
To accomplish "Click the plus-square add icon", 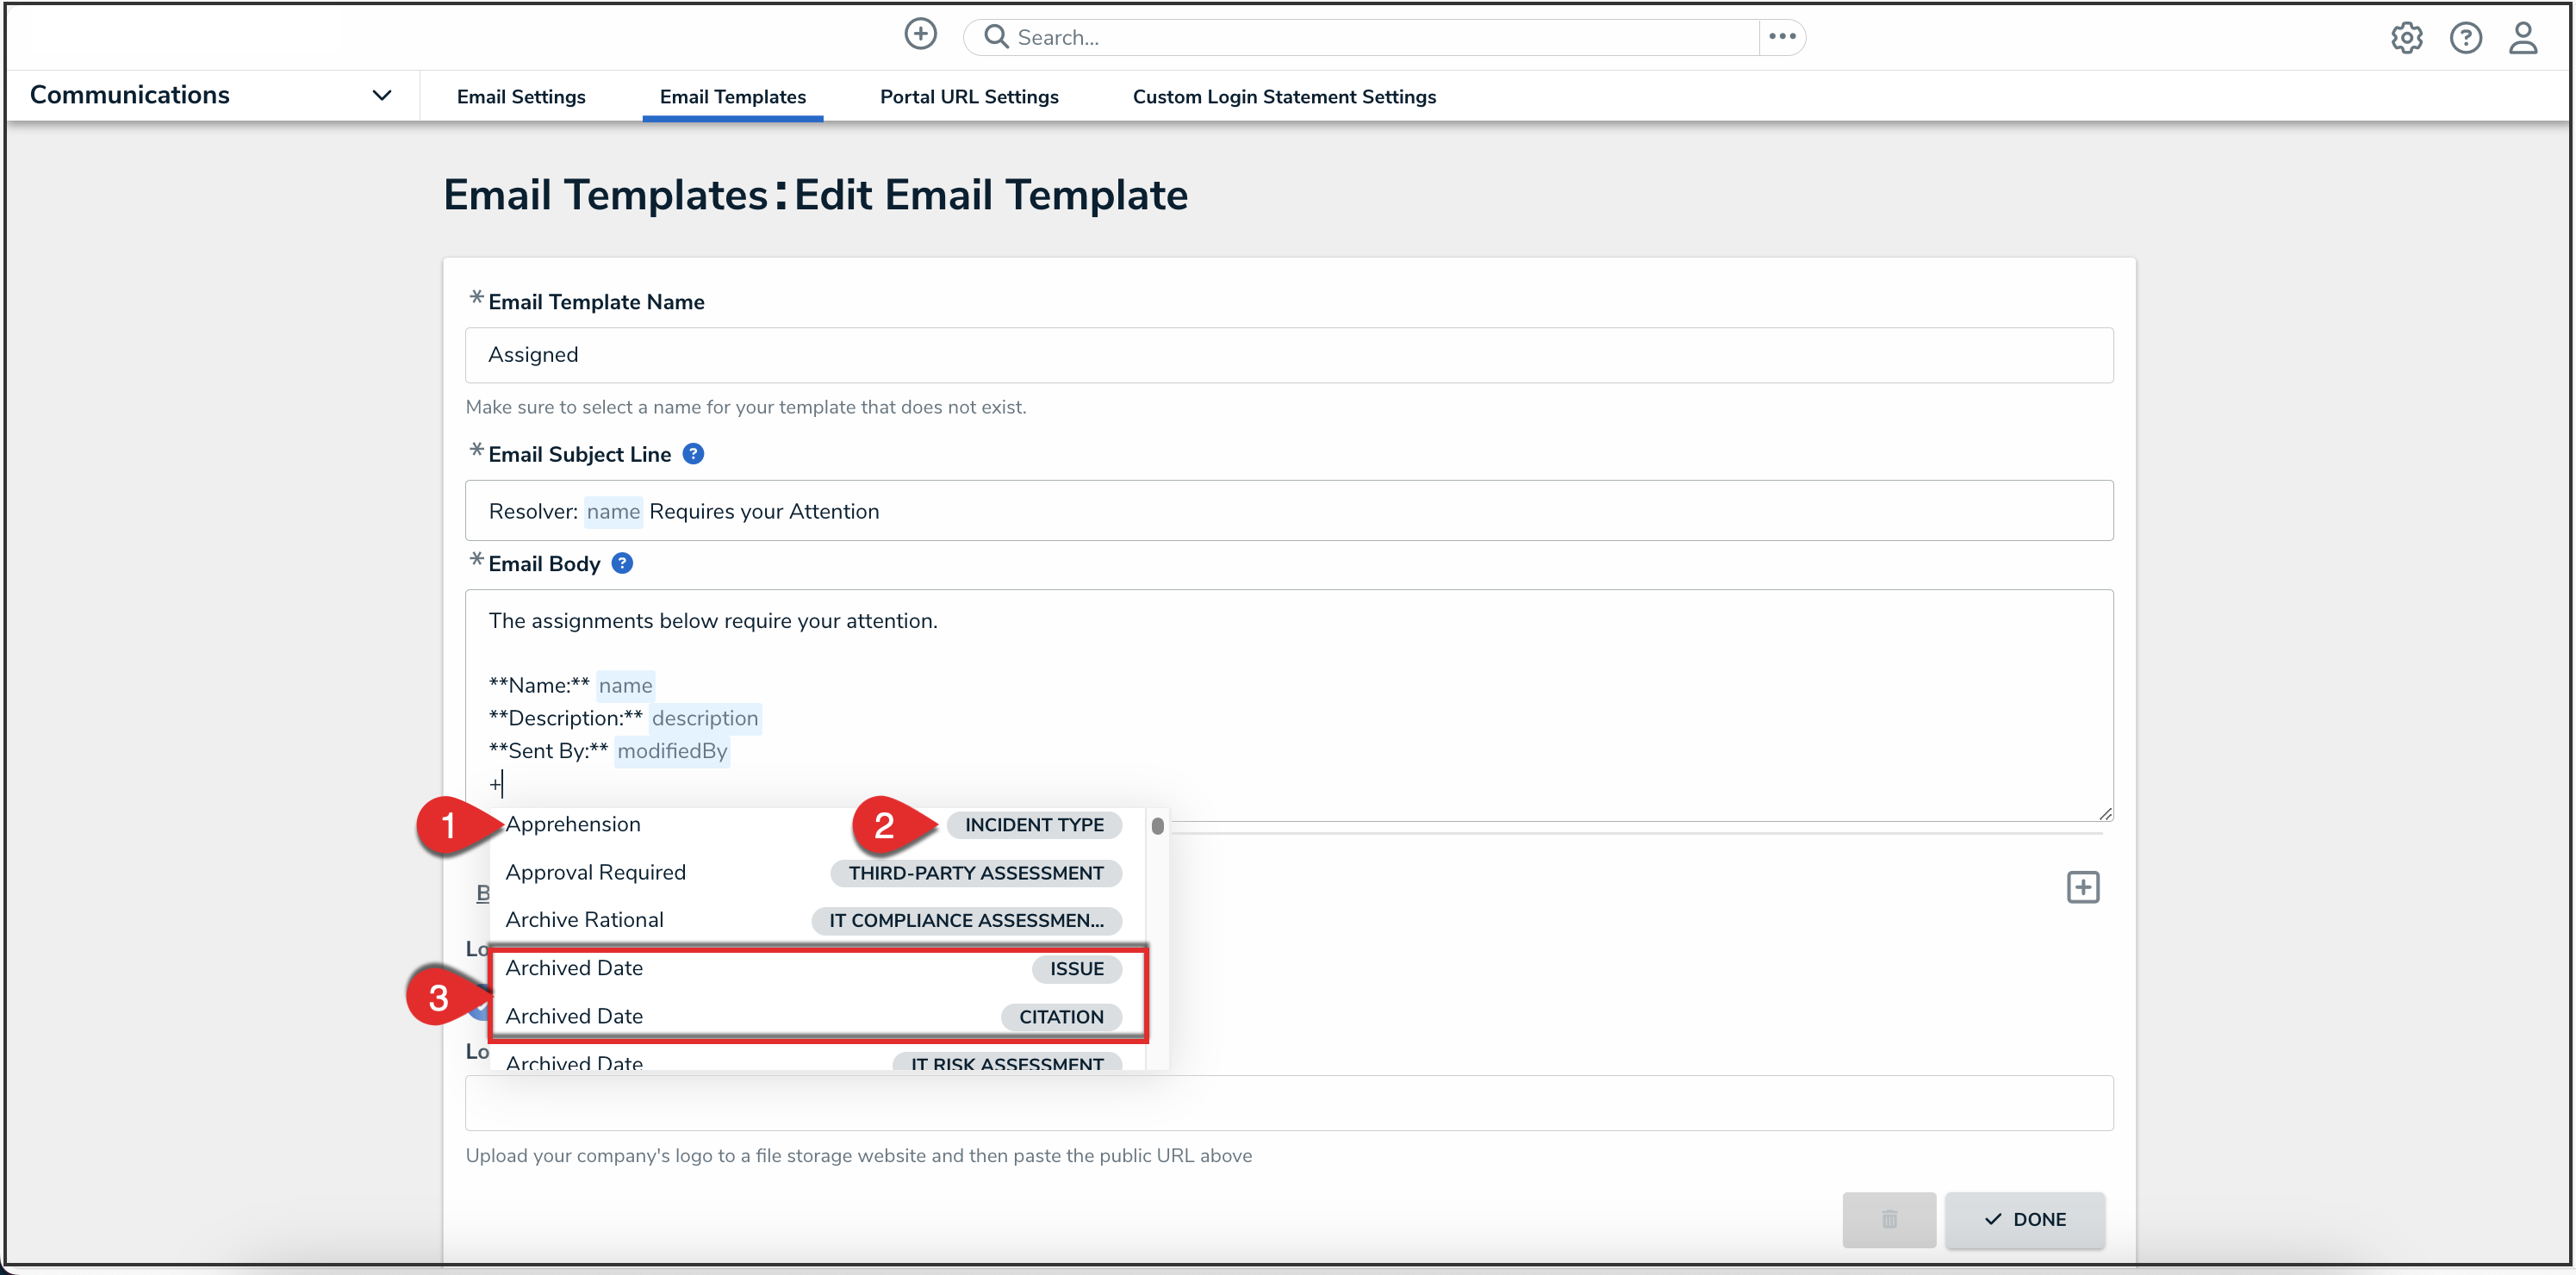I will (2083, 887).
